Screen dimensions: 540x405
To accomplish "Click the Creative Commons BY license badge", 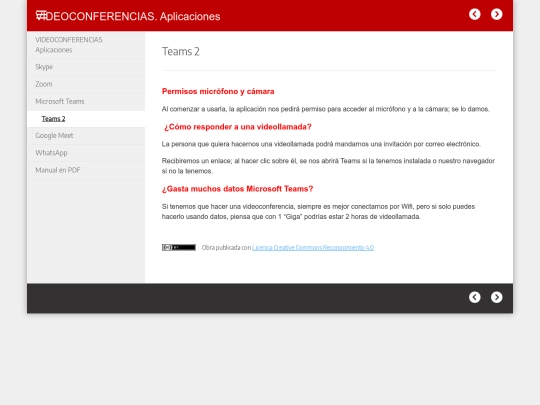I will (179, 247).
